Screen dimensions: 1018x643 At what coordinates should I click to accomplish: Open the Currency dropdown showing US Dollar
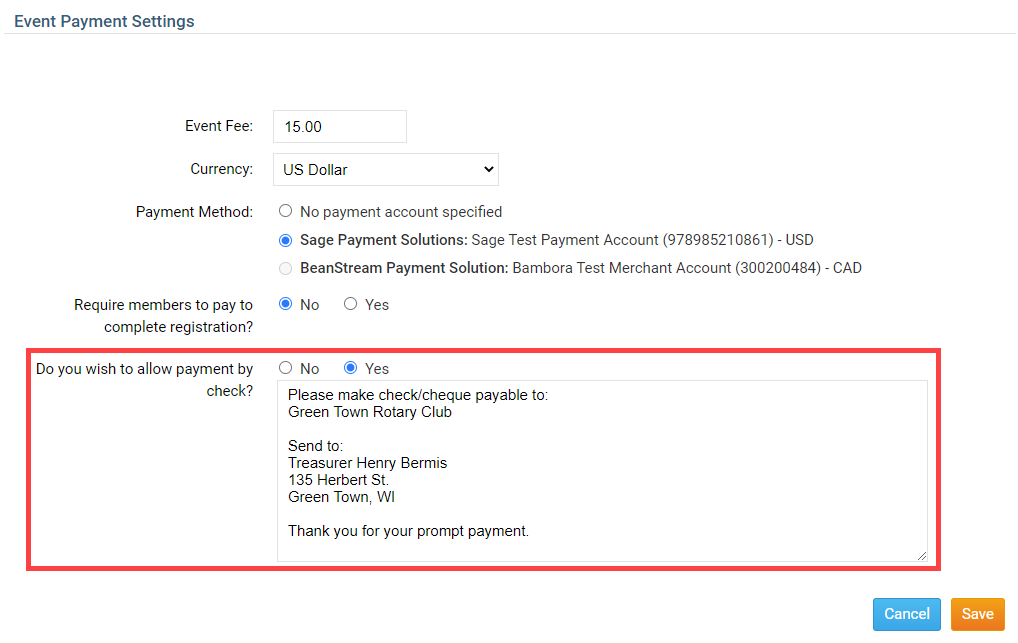pos(385,170)
